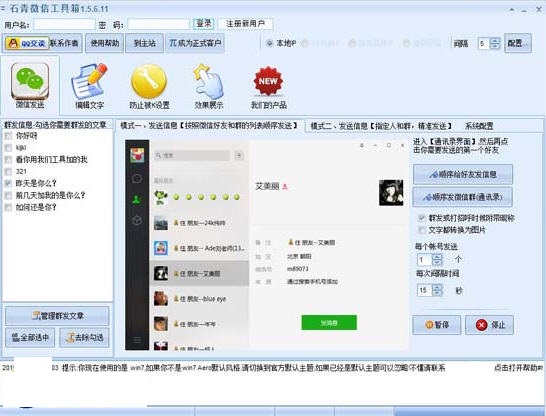The width and height of the screenshot is (546, 416).
Task: Click the 间隔 interval spinner arrows
Action: (x=495, y=44)
